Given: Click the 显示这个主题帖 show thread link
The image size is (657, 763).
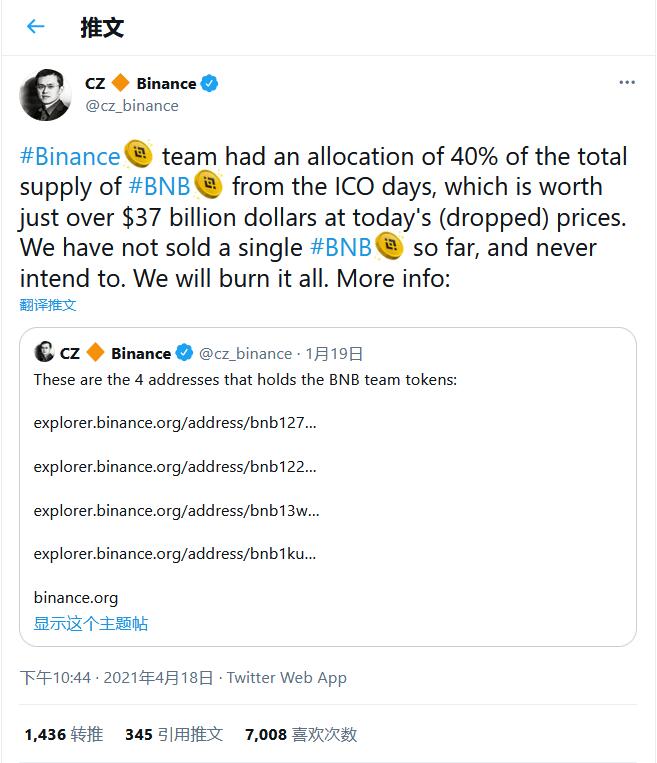Looking at the screenshot, I should pos(91,624).
